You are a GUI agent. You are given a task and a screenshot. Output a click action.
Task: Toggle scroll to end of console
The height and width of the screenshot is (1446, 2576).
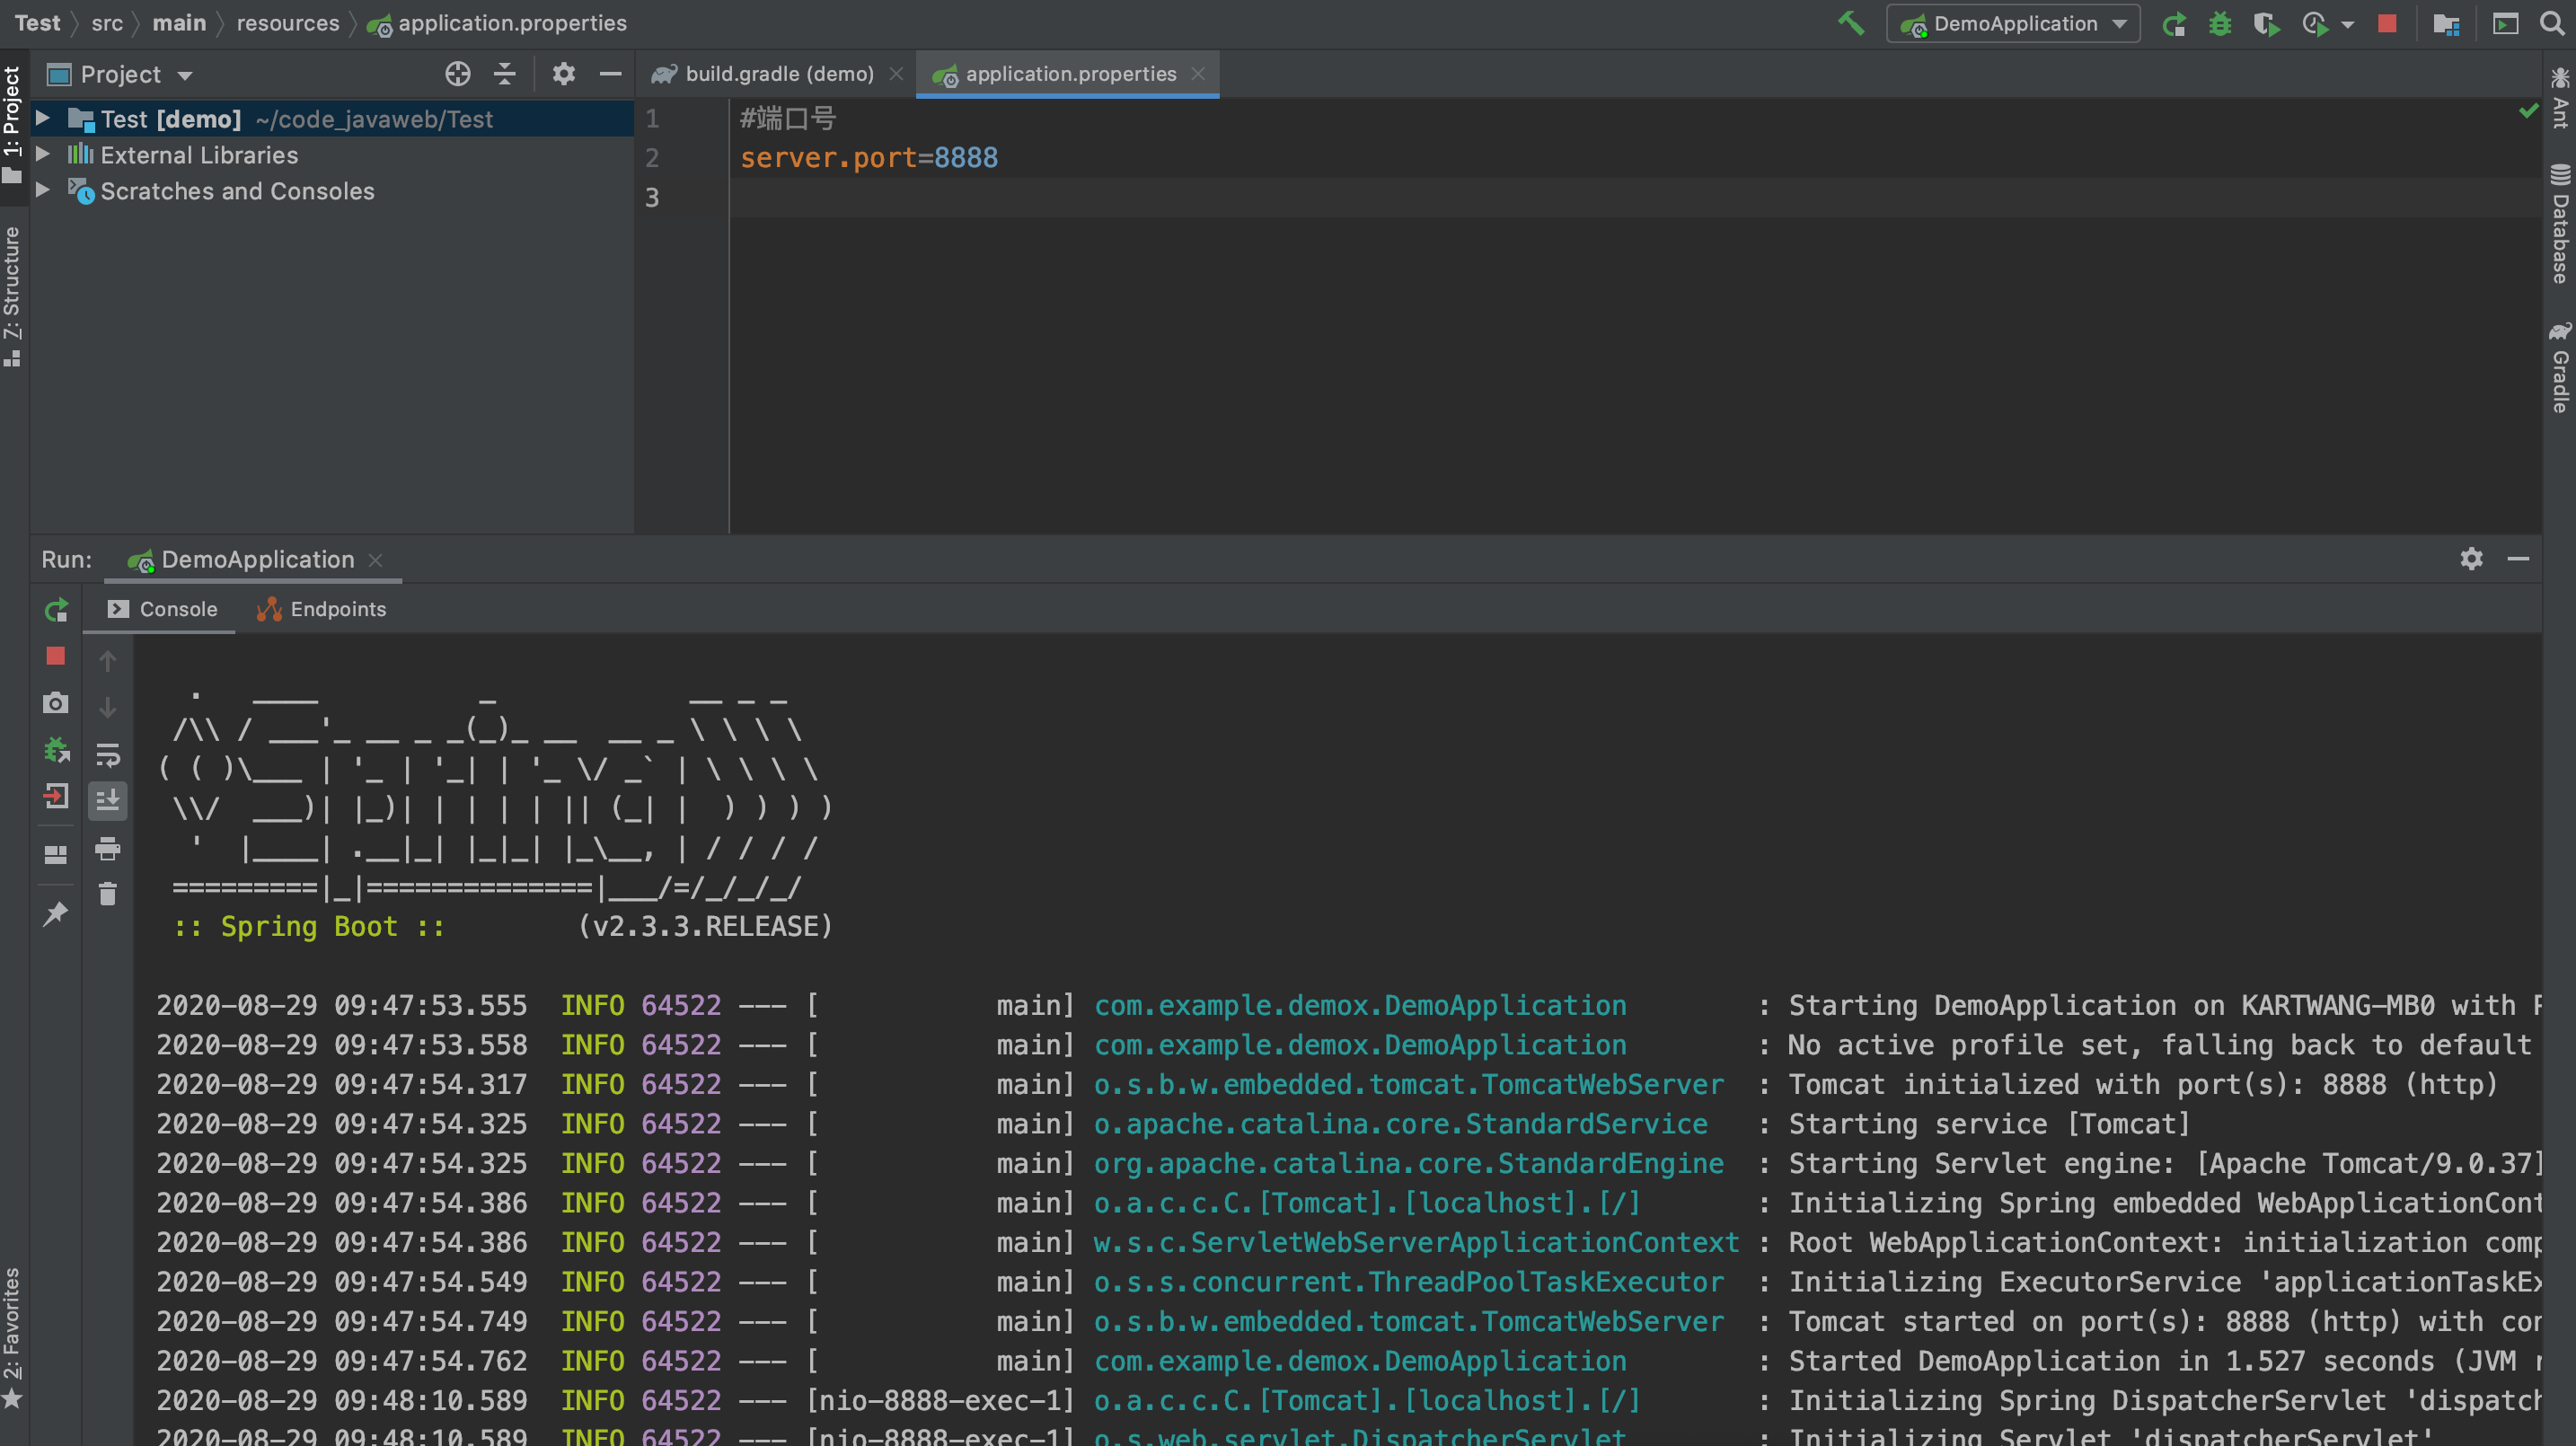tap(107, 800)
